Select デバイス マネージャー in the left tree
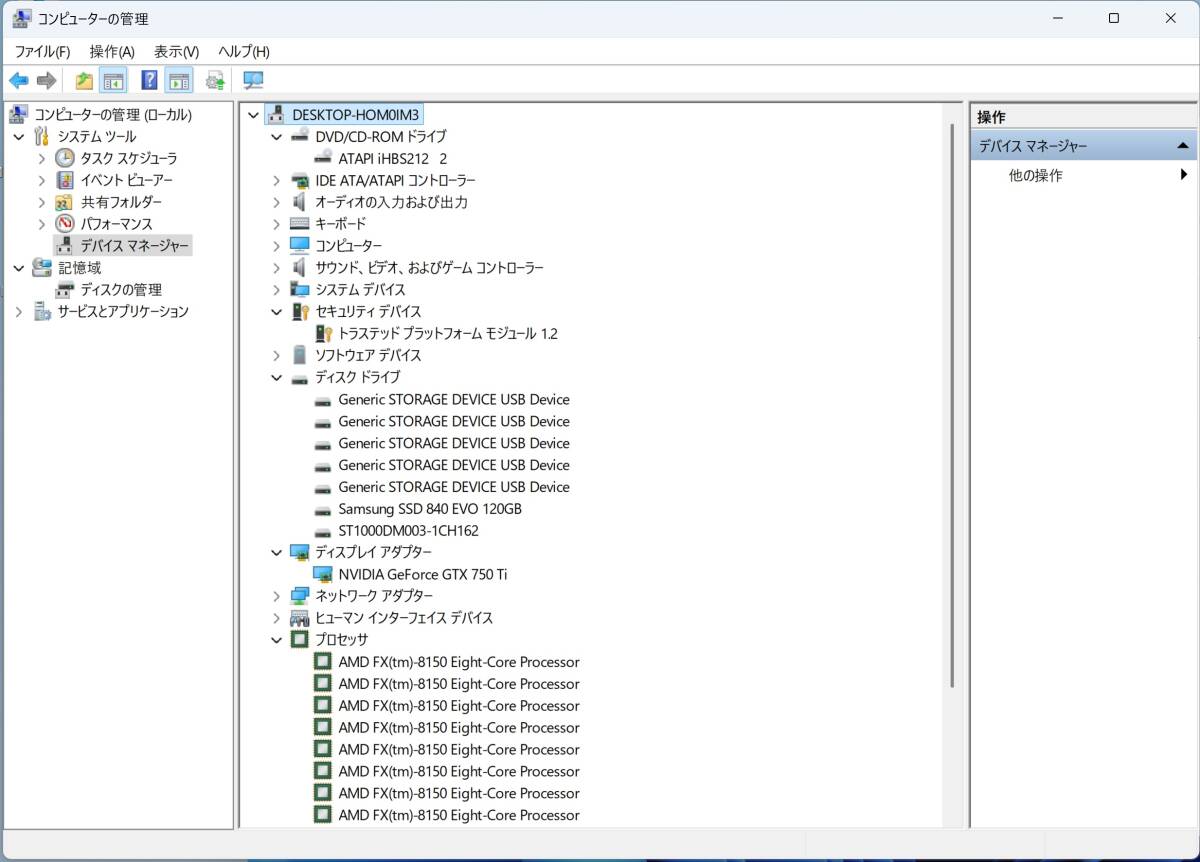This screenshot has width=1200, height=862. (x=134, y=246)
